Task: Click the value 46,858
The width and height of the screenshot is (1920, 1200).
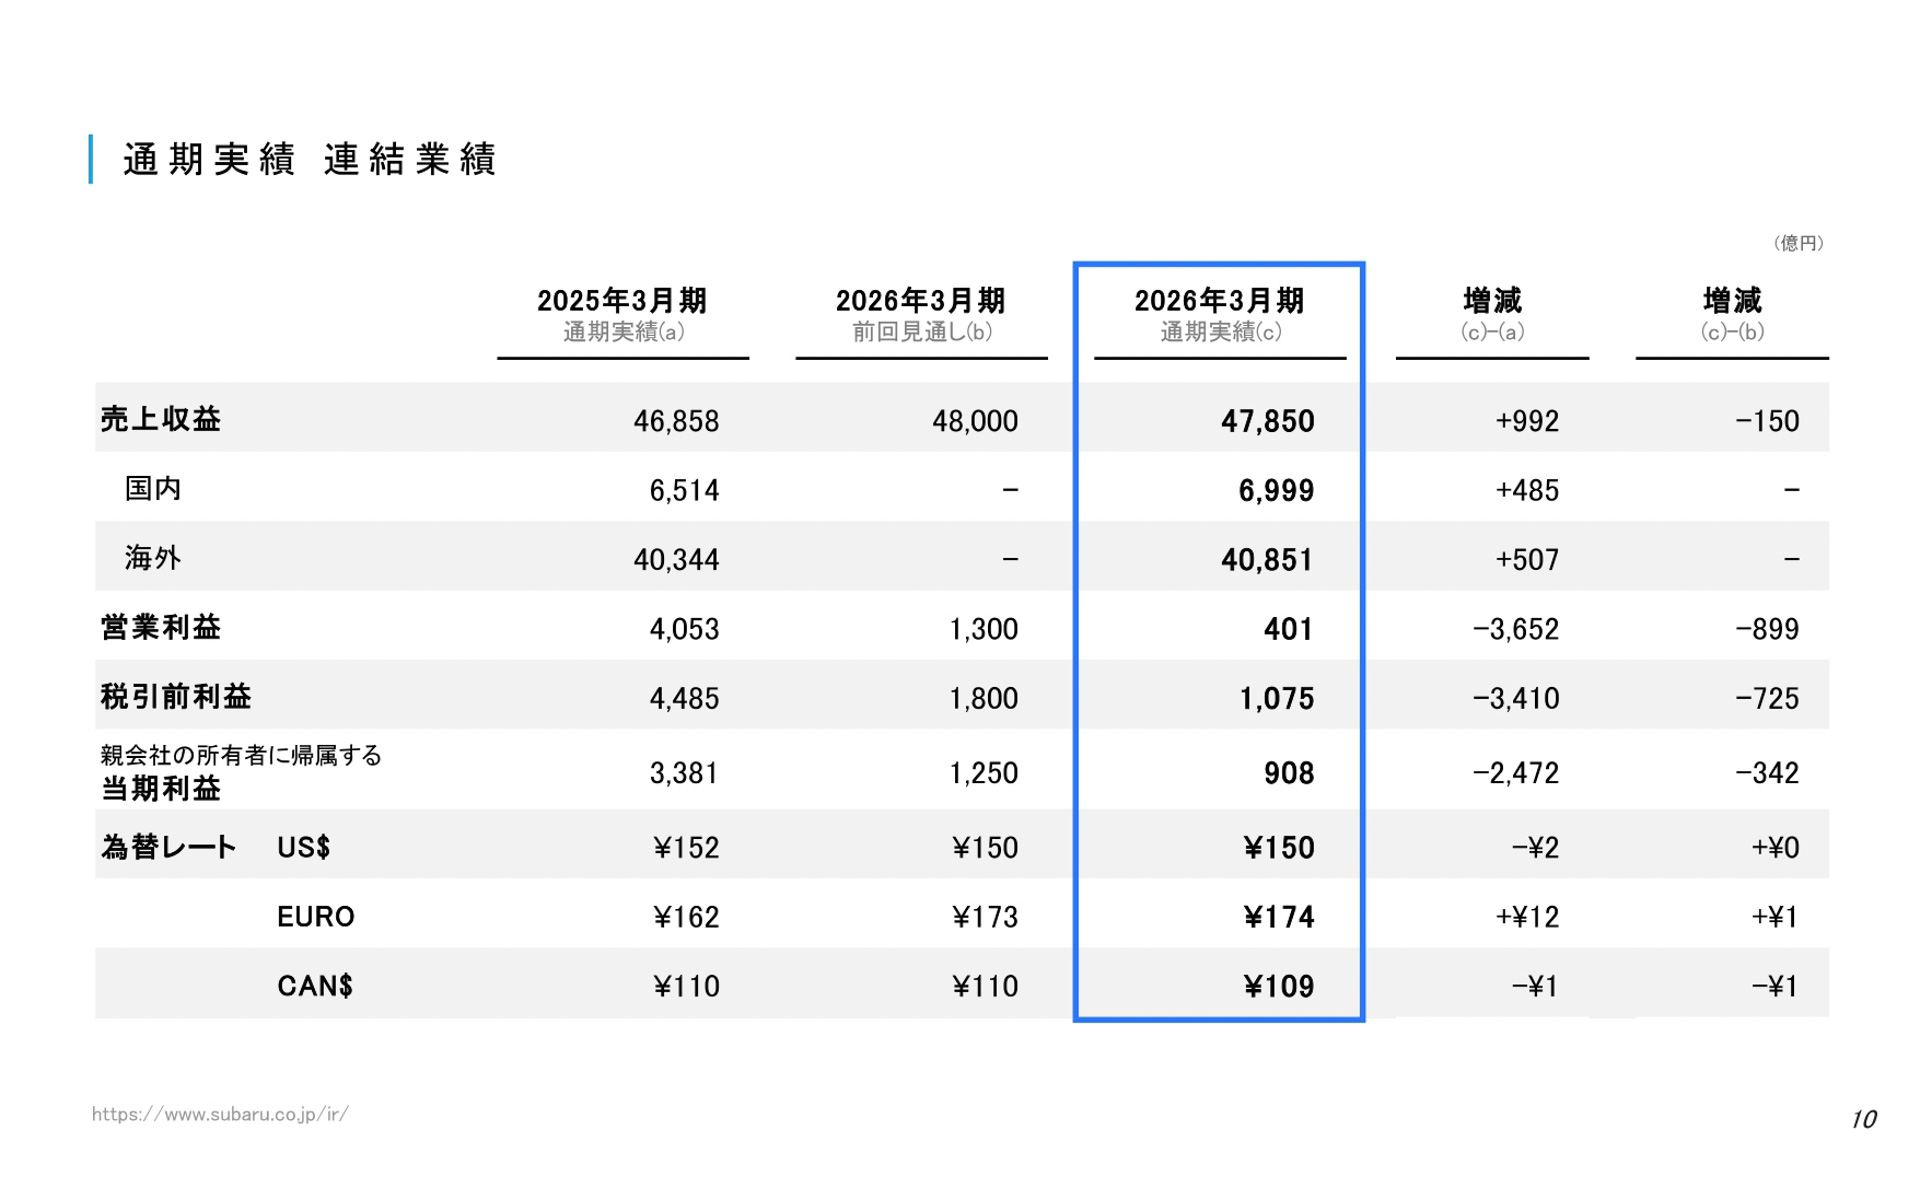Action: click(676, 421)
